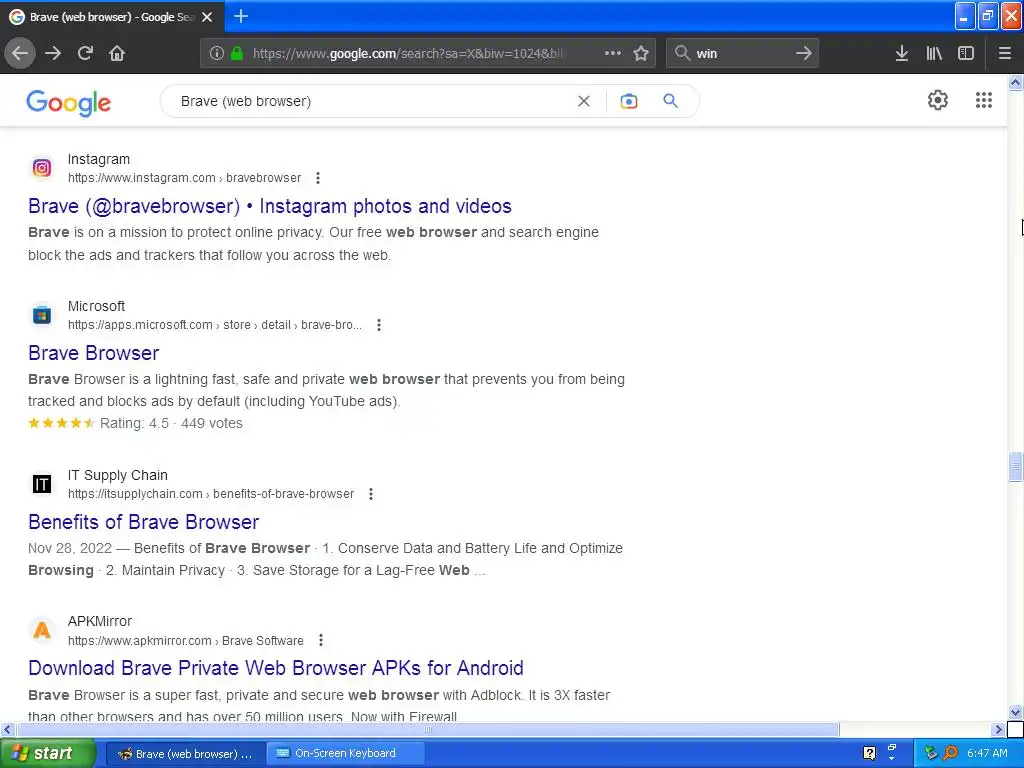Open more options for IT Supply Chain result
Viewport: 1024px width, 768px height.
point(371,494)
